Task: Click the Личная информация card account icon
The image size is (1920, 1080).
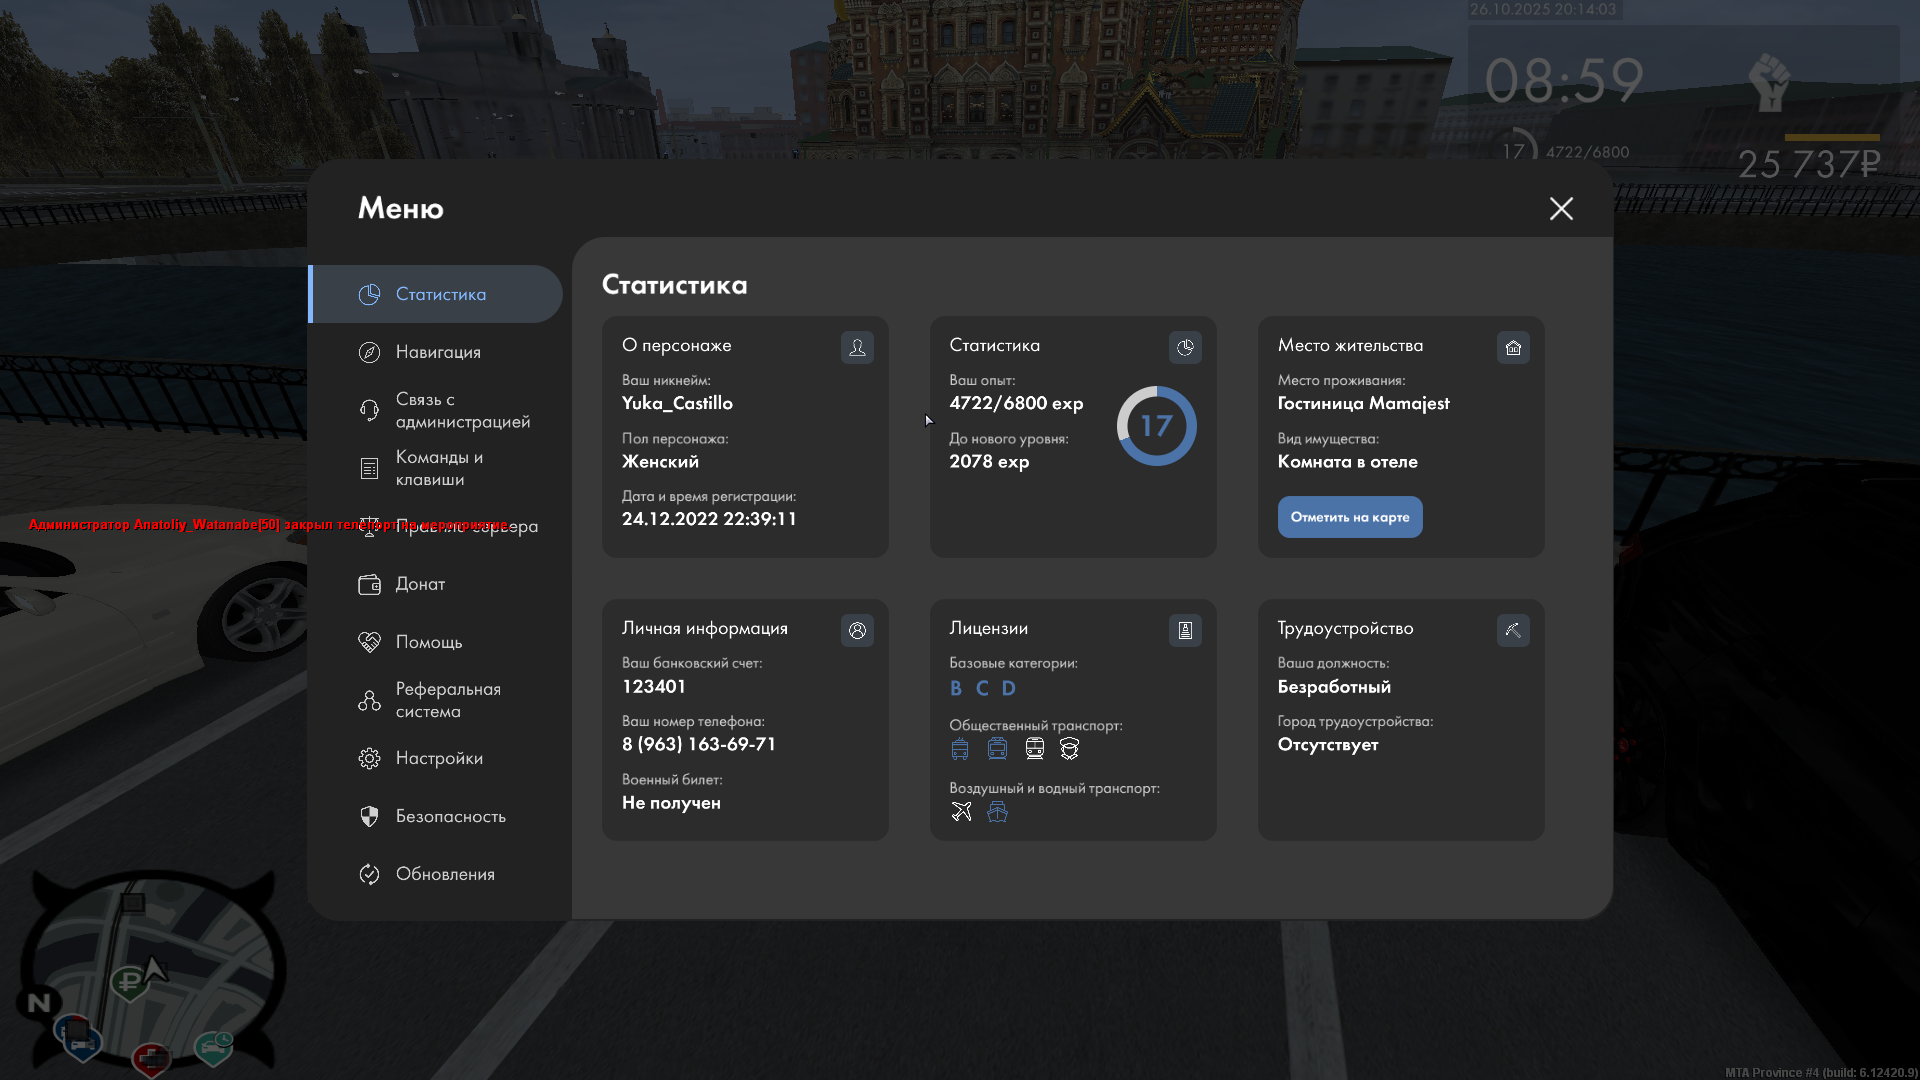Action: point(857,630)
